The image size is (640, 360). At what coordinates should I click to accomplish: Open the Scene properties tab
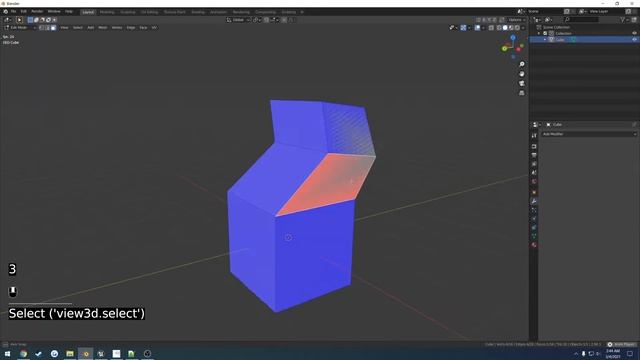tap(534, 173)
